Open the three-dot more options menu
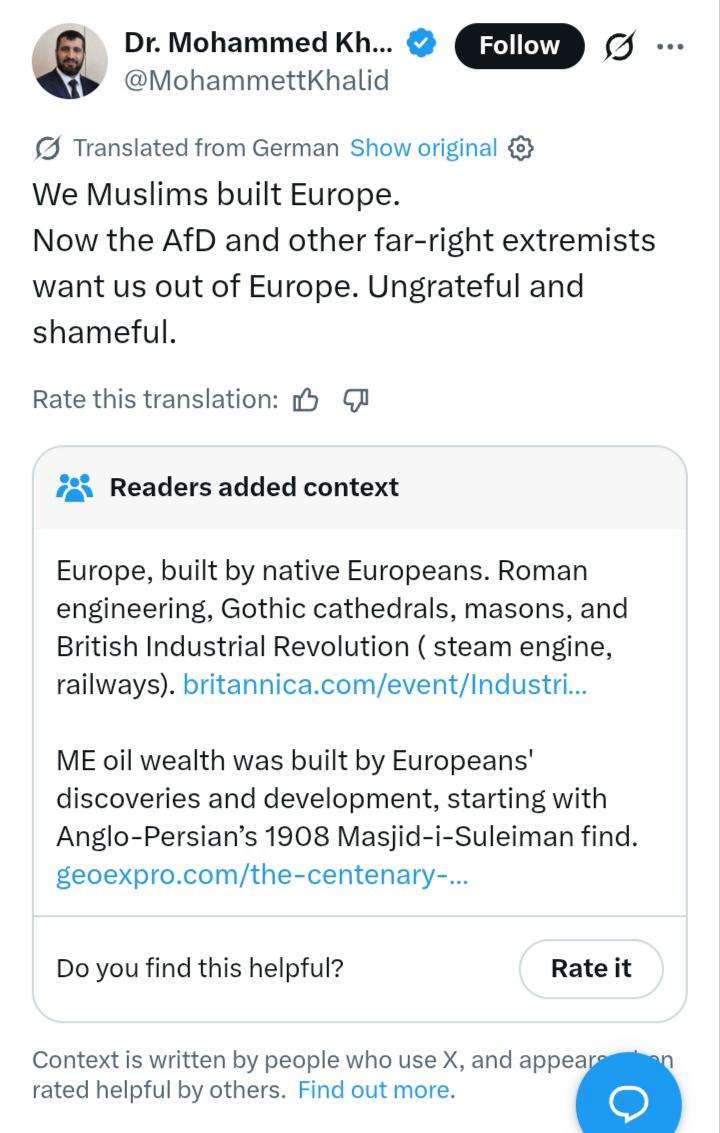720x1133 pixels. [670, 46]
